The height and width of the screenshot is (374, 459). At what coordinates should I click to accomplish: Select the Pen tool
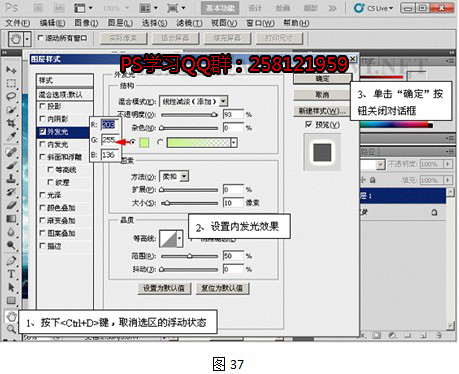click(11, 261)
